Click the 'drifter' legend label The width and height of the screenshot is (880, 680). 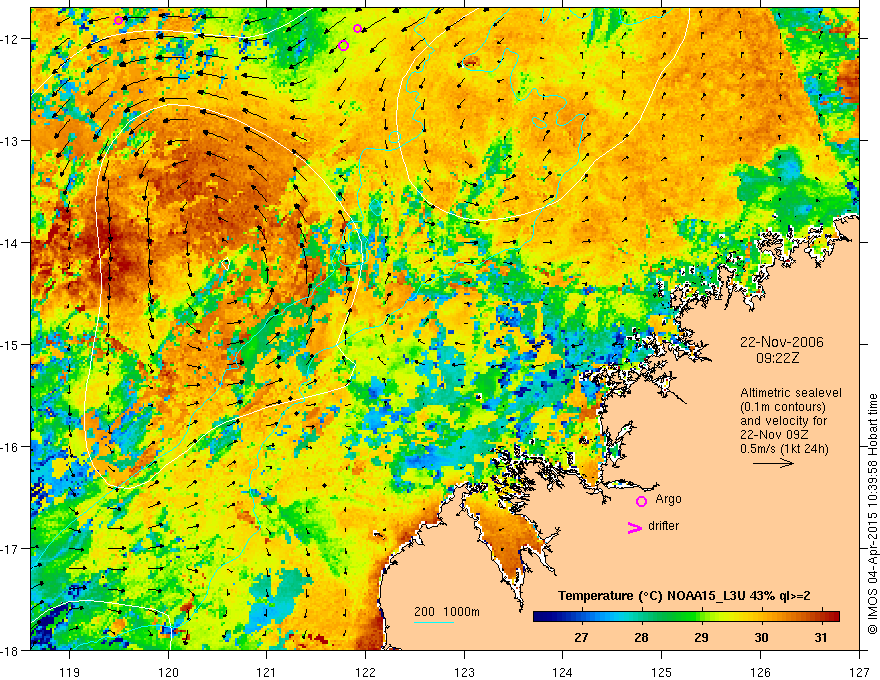coord(663,526)
